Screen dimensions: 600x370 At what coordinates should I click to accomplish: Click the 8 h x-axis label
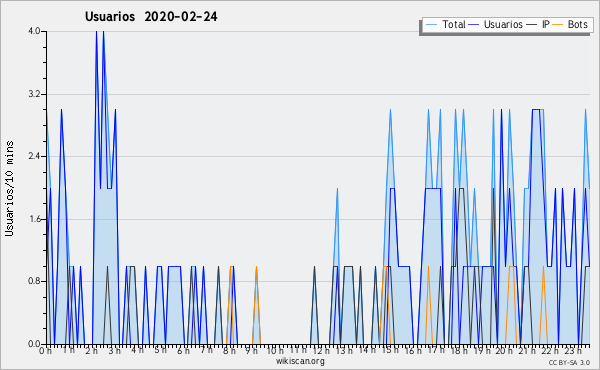pyautogui.click(x=229, y=351)
